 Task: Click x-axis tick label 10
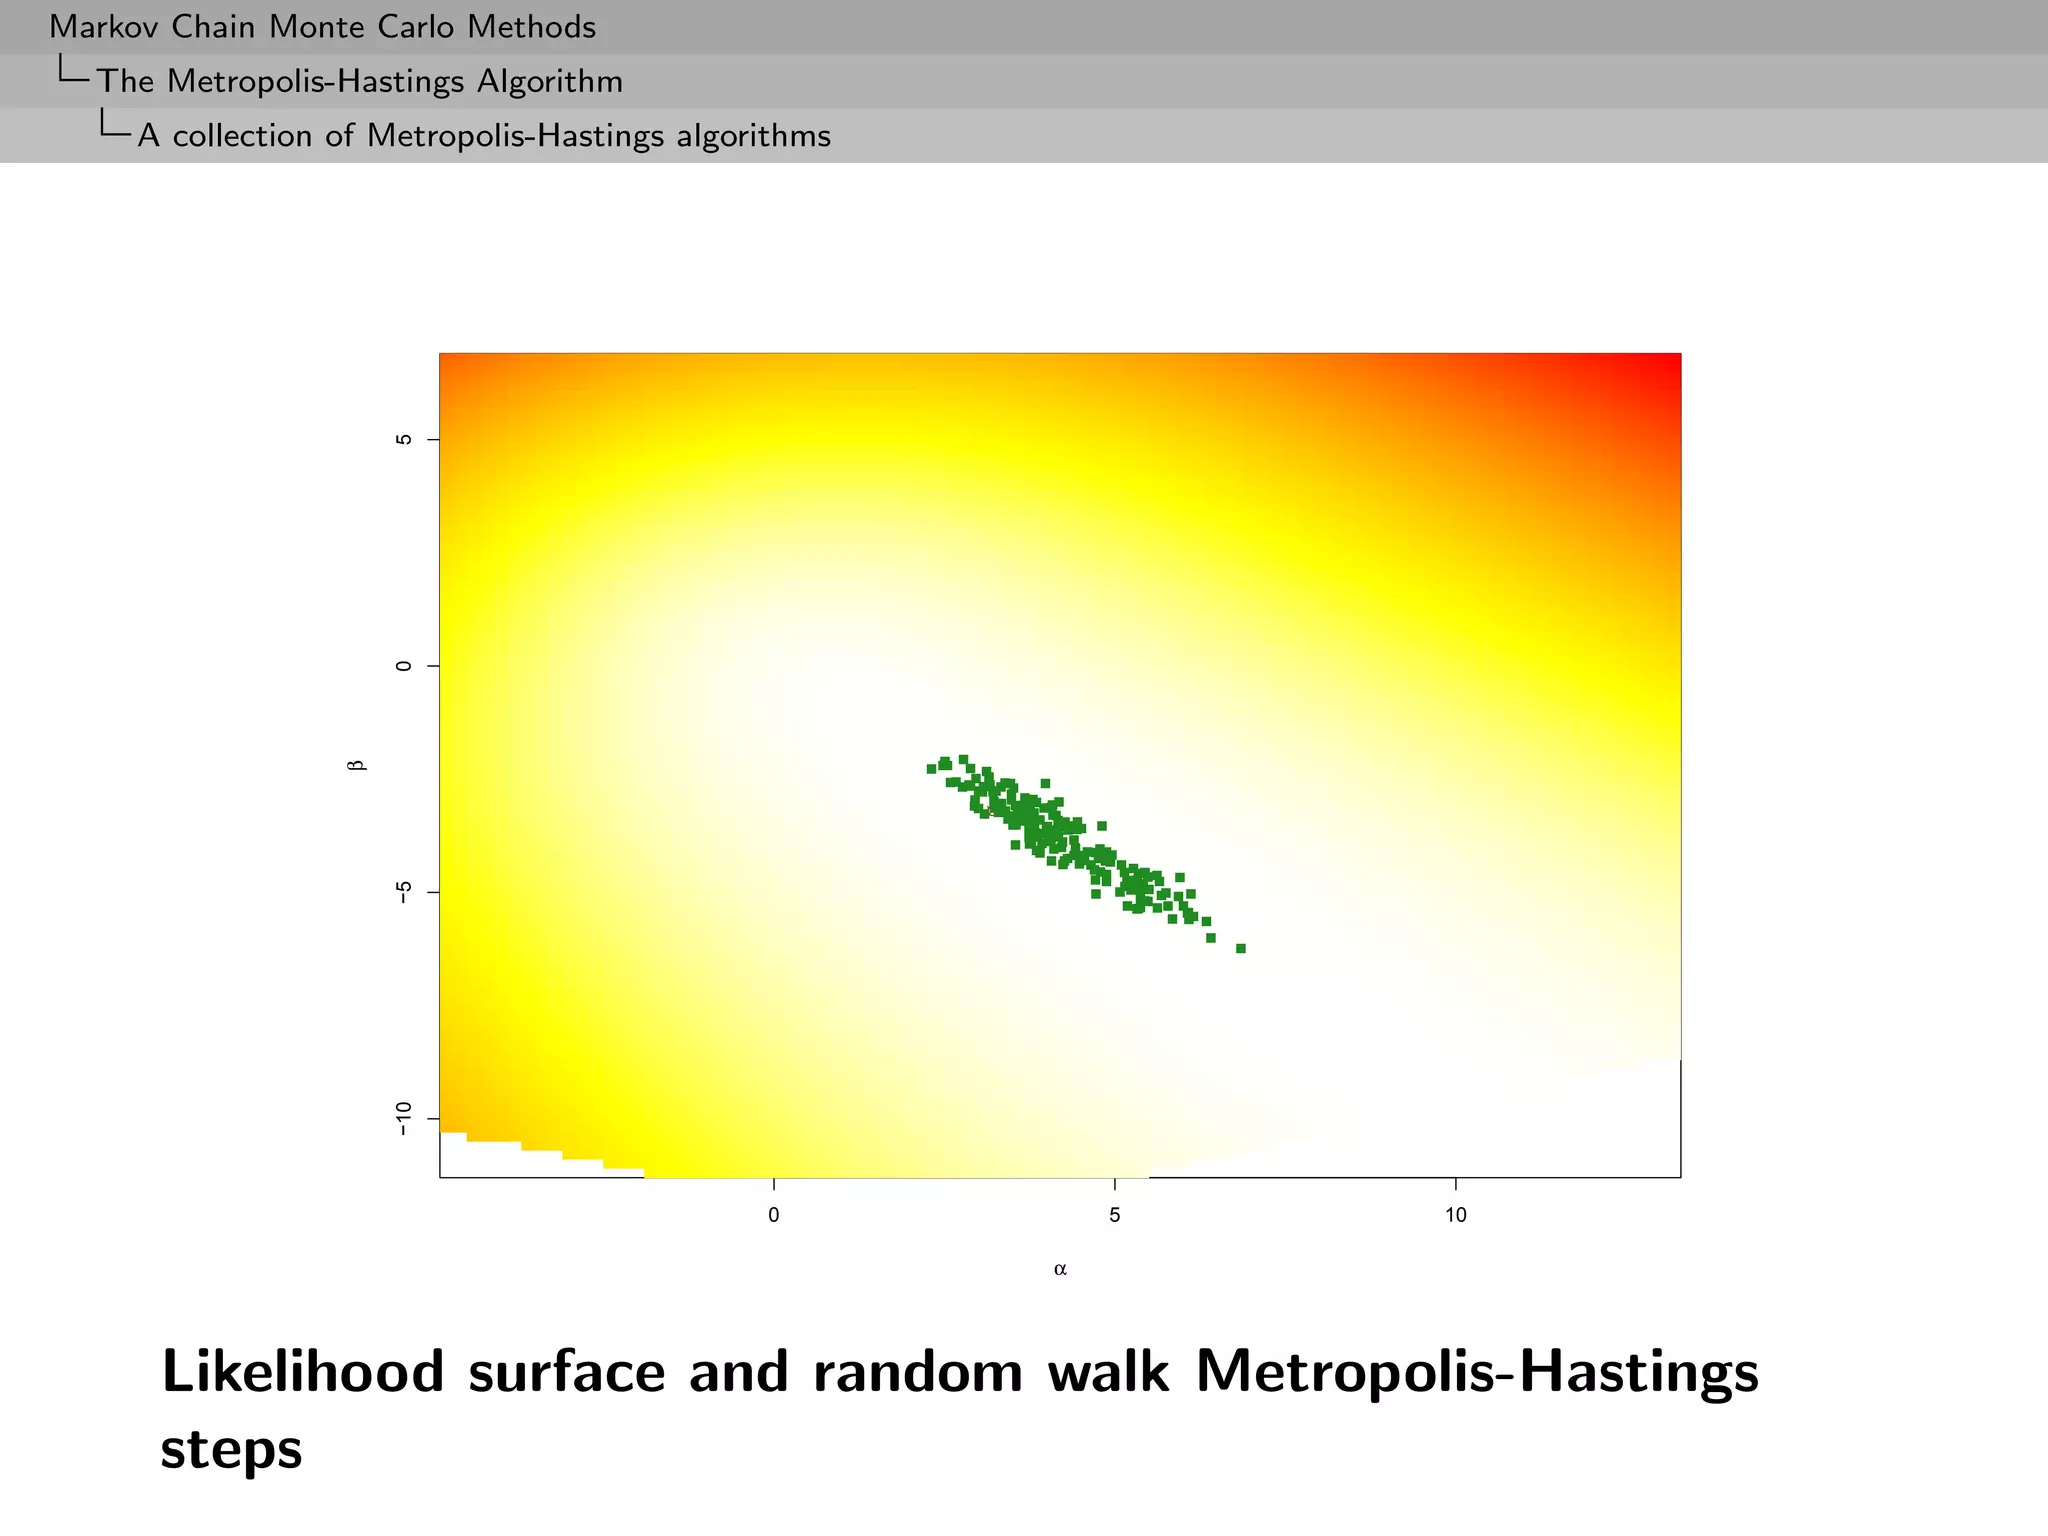click(1456, 1215)
